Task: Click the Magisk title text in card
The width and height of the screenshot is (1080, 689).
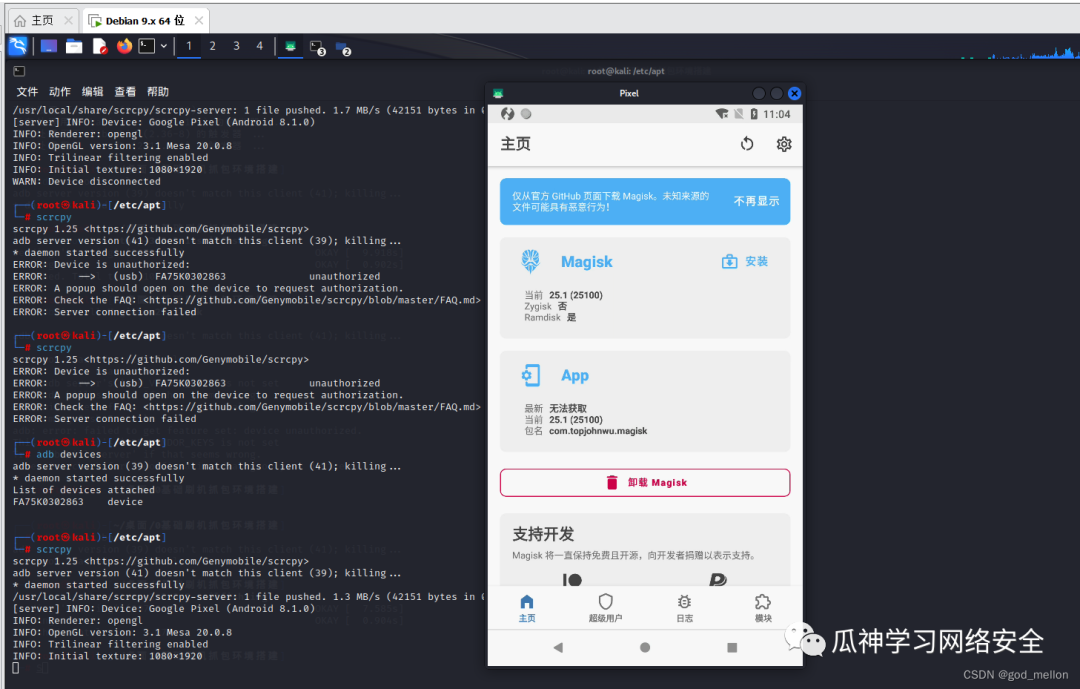Action: click(x=586, y=262)
